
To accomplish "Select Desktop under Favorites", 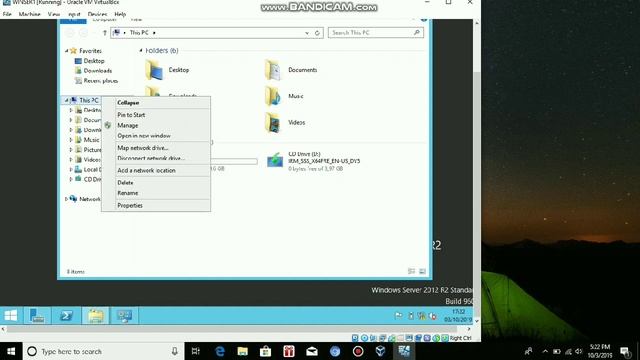I will click(x=94, y=61).
